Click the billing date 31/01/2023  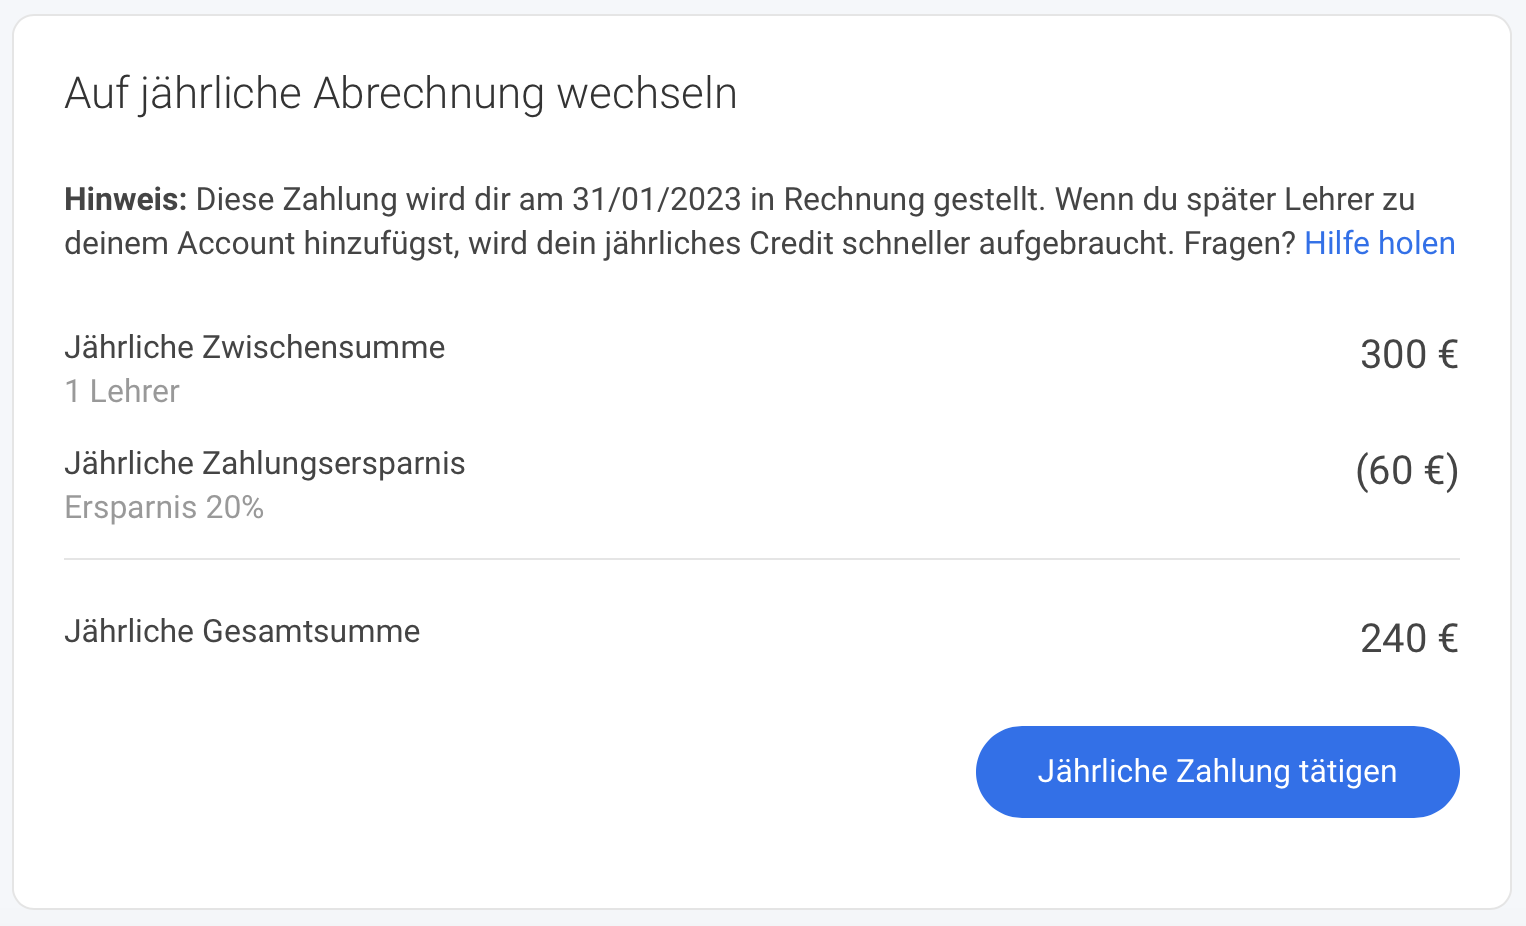656,199
